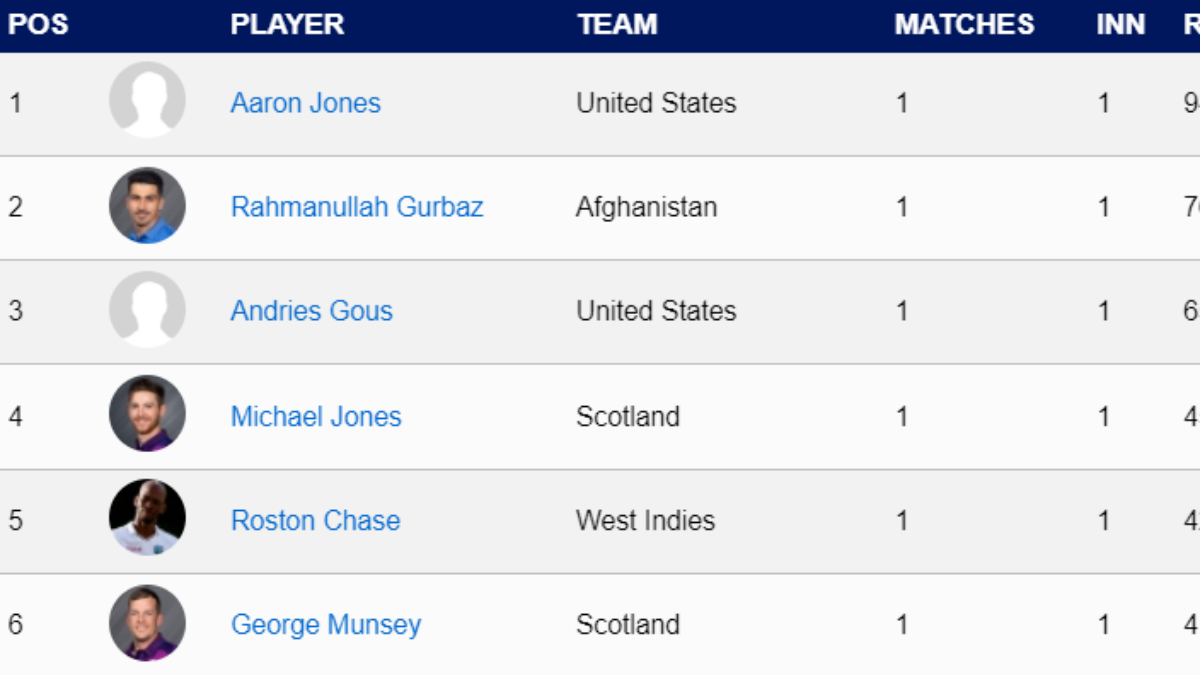Viewport: 1200px width, 675px height.
Task: Click George Munsey profile photo
Action: pos(147,623)
